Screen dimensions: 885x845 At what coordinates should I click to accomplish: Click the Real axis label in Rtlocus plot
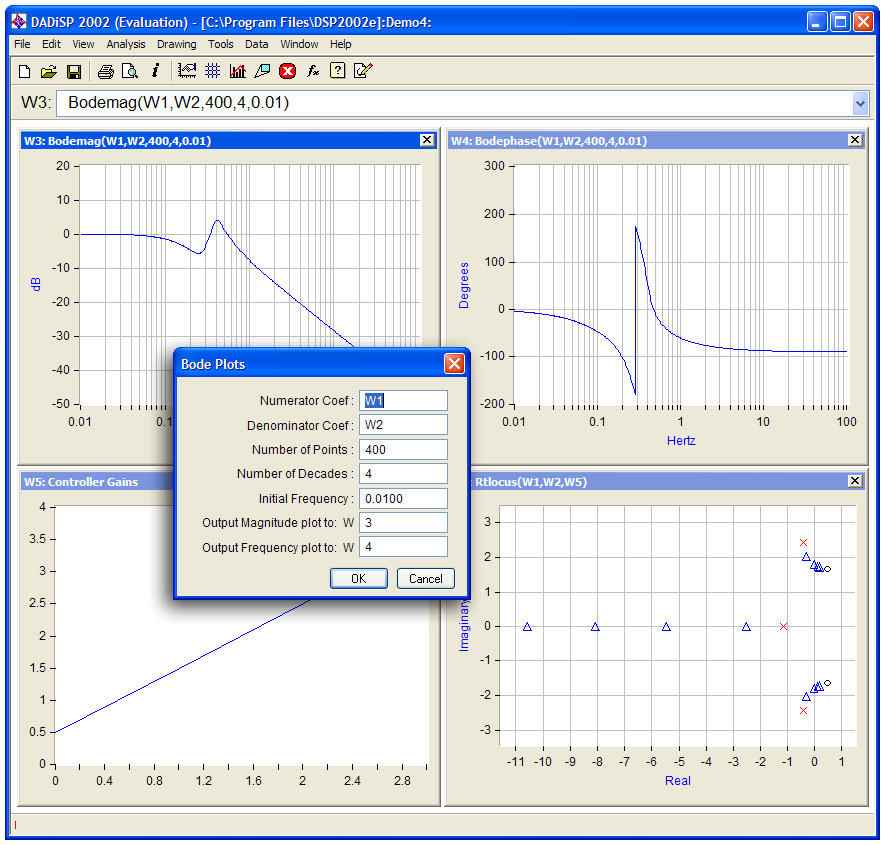[x=677, y=781]
